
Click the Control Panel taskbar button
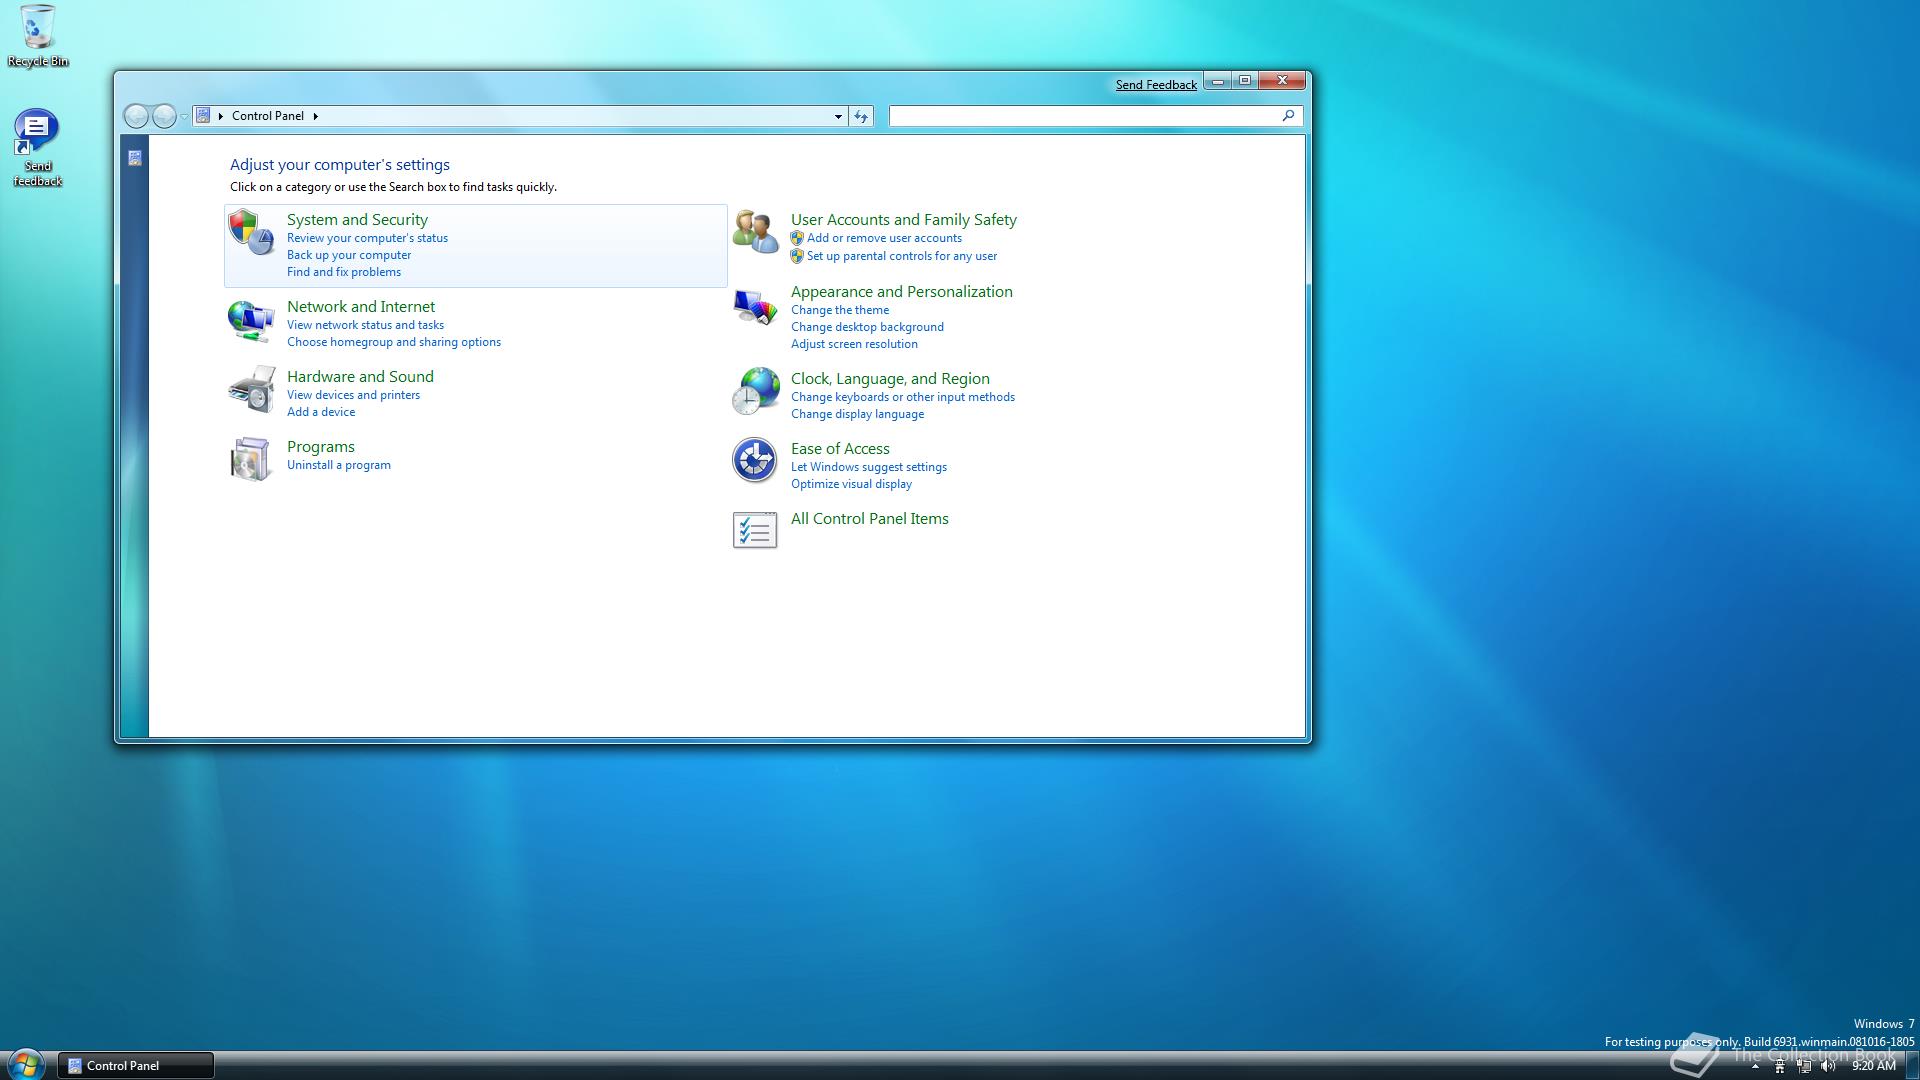[x=136, y=1066]
